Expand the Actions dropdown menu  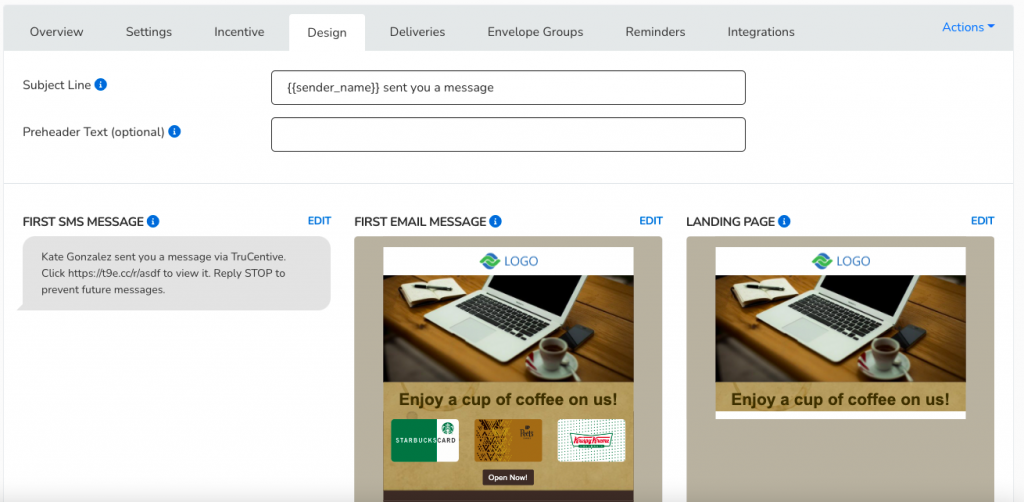(x=968, y=27)
